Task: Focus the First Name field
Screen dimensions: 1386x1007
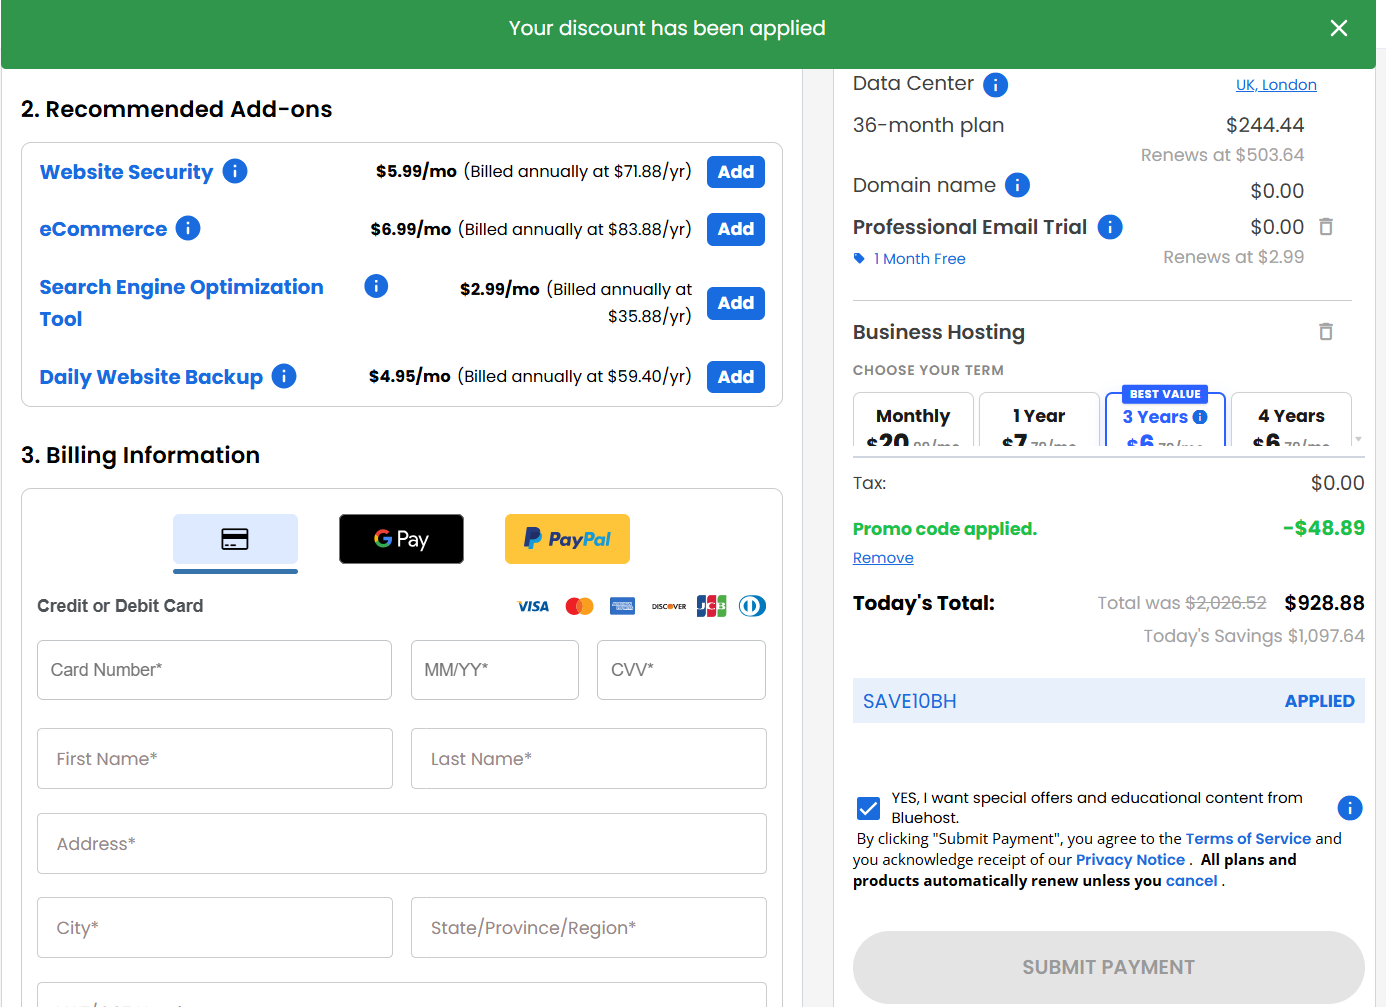Action: (215, 759)
